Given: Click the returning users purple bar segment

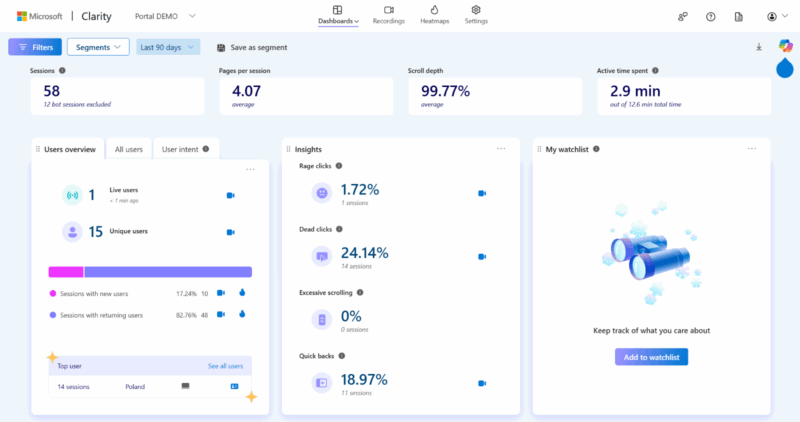Looking at the screenshot, I should (x=167, y=271).
